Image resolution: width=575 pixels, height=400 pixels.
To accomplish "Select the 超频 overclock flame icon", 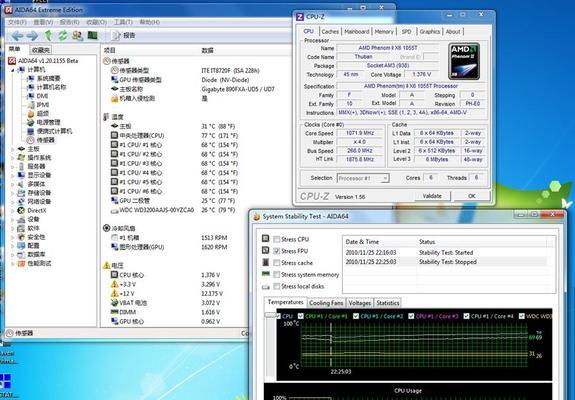I will (30, 114).
